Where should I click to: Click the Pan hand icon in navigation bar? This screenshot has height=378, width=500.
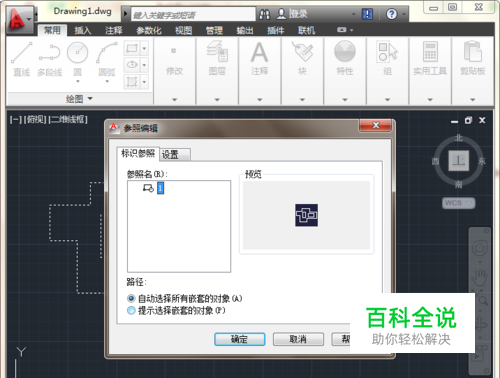(x=479, y=278)
